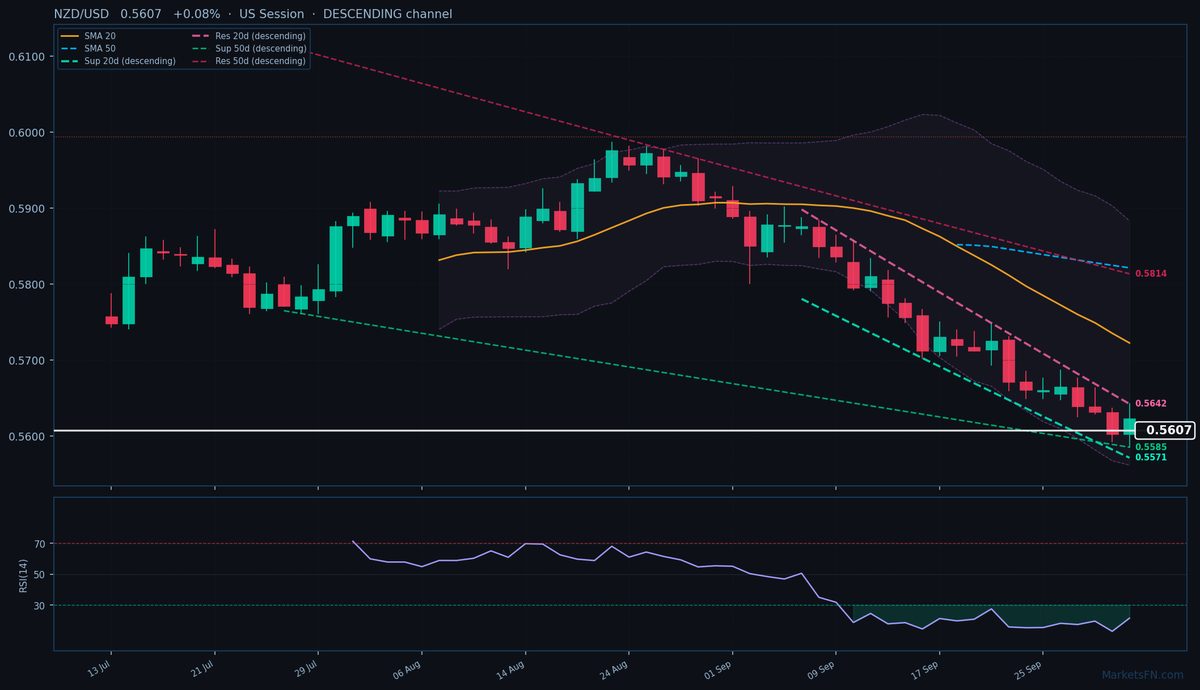Click the 06 Aug date label
This screenshot has height=690, width=1200.
408,668
